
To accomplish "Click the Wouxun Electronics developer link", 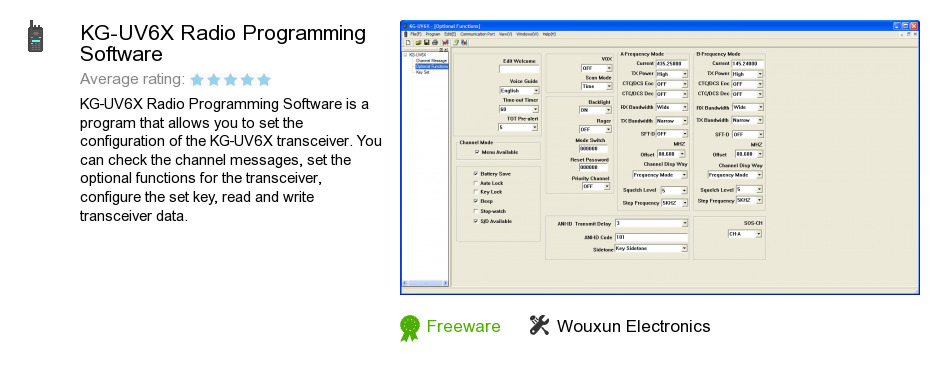I will tap(633, 326).
